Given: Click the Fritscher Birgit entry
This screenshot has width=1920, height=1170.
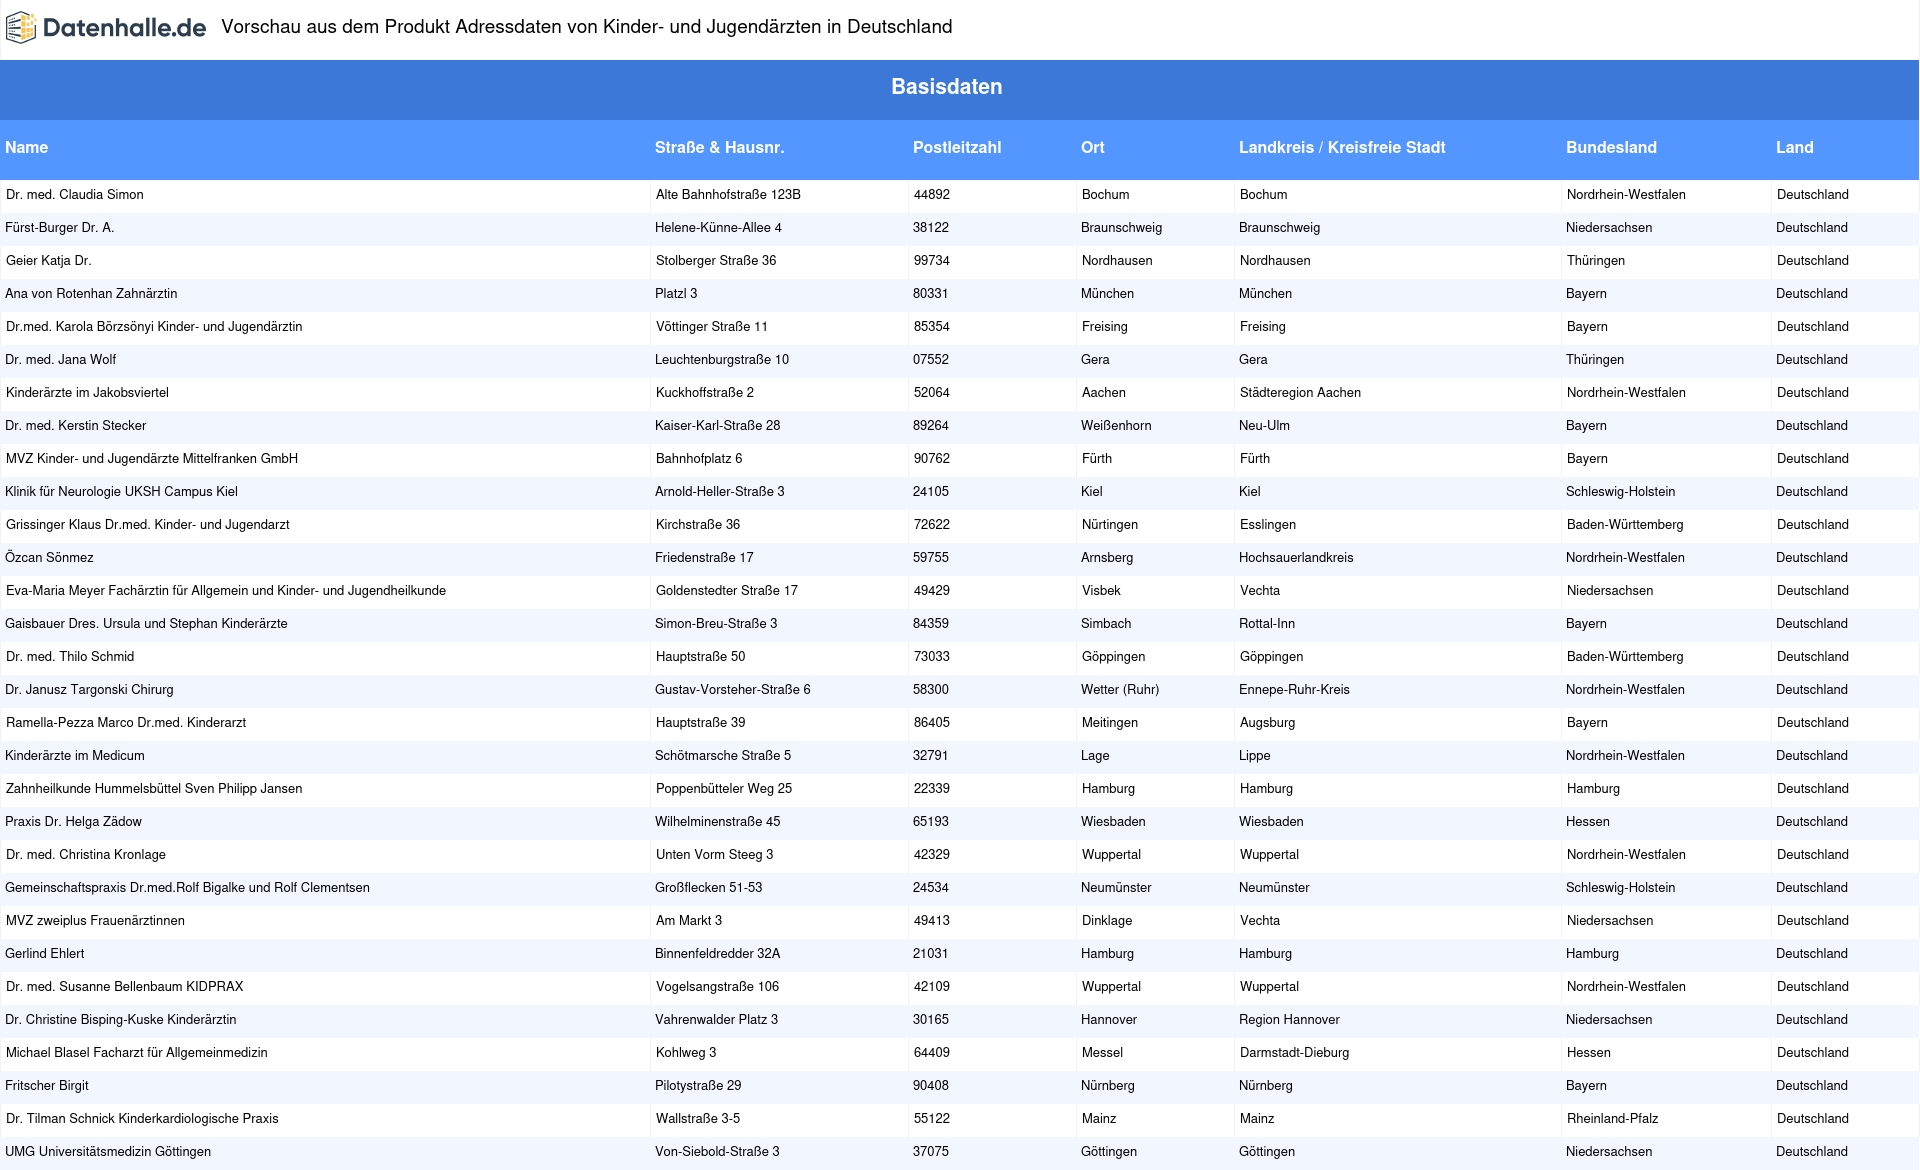Looking at the screenshot, I should click(47, 1086).
